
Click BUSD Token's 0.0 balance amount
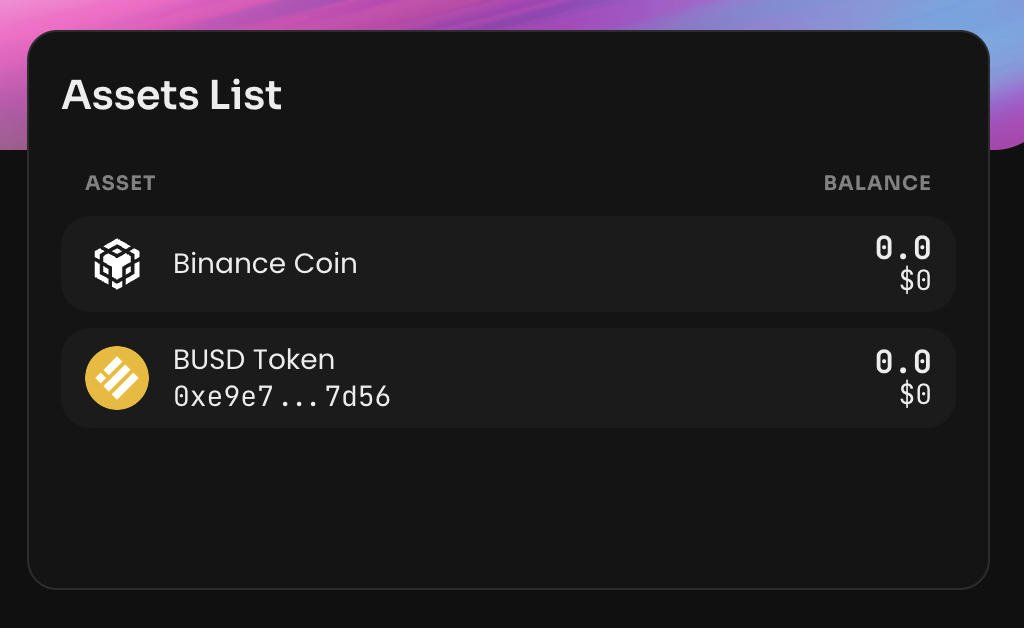click(x=903, y=362)
